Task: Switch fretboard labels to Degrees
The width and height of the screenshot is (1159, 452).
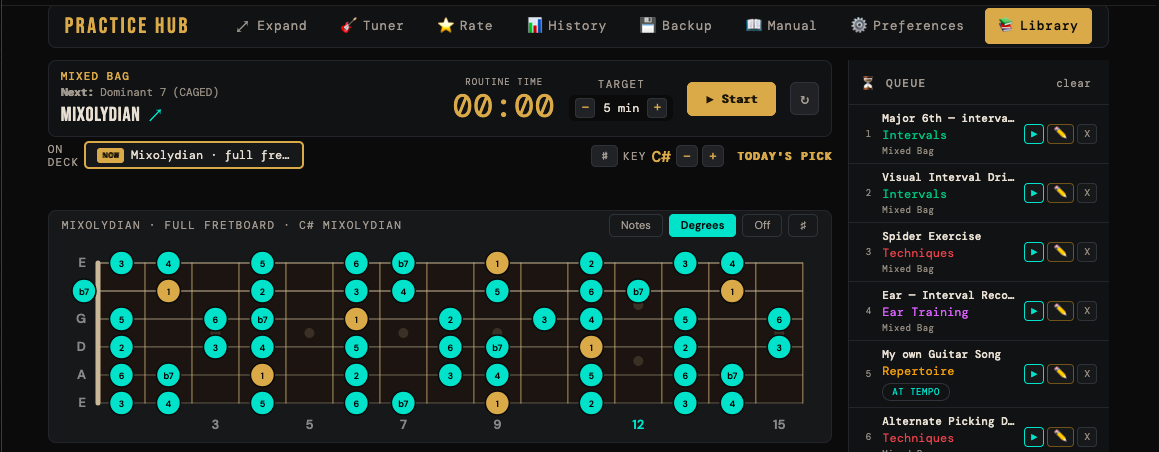Action: 702,225
